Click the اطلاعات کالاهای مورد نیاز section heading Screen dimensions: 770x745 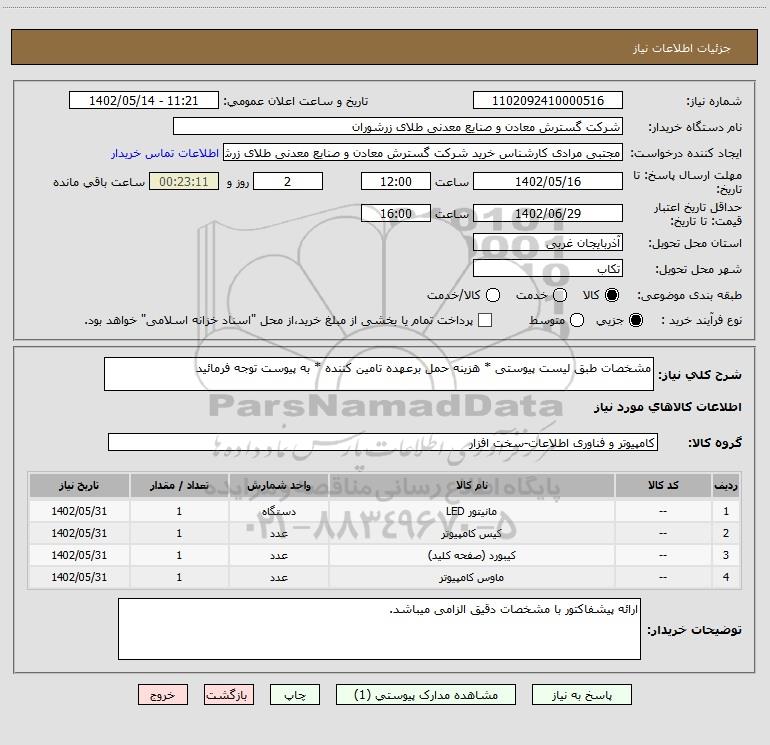coord(667,407)
